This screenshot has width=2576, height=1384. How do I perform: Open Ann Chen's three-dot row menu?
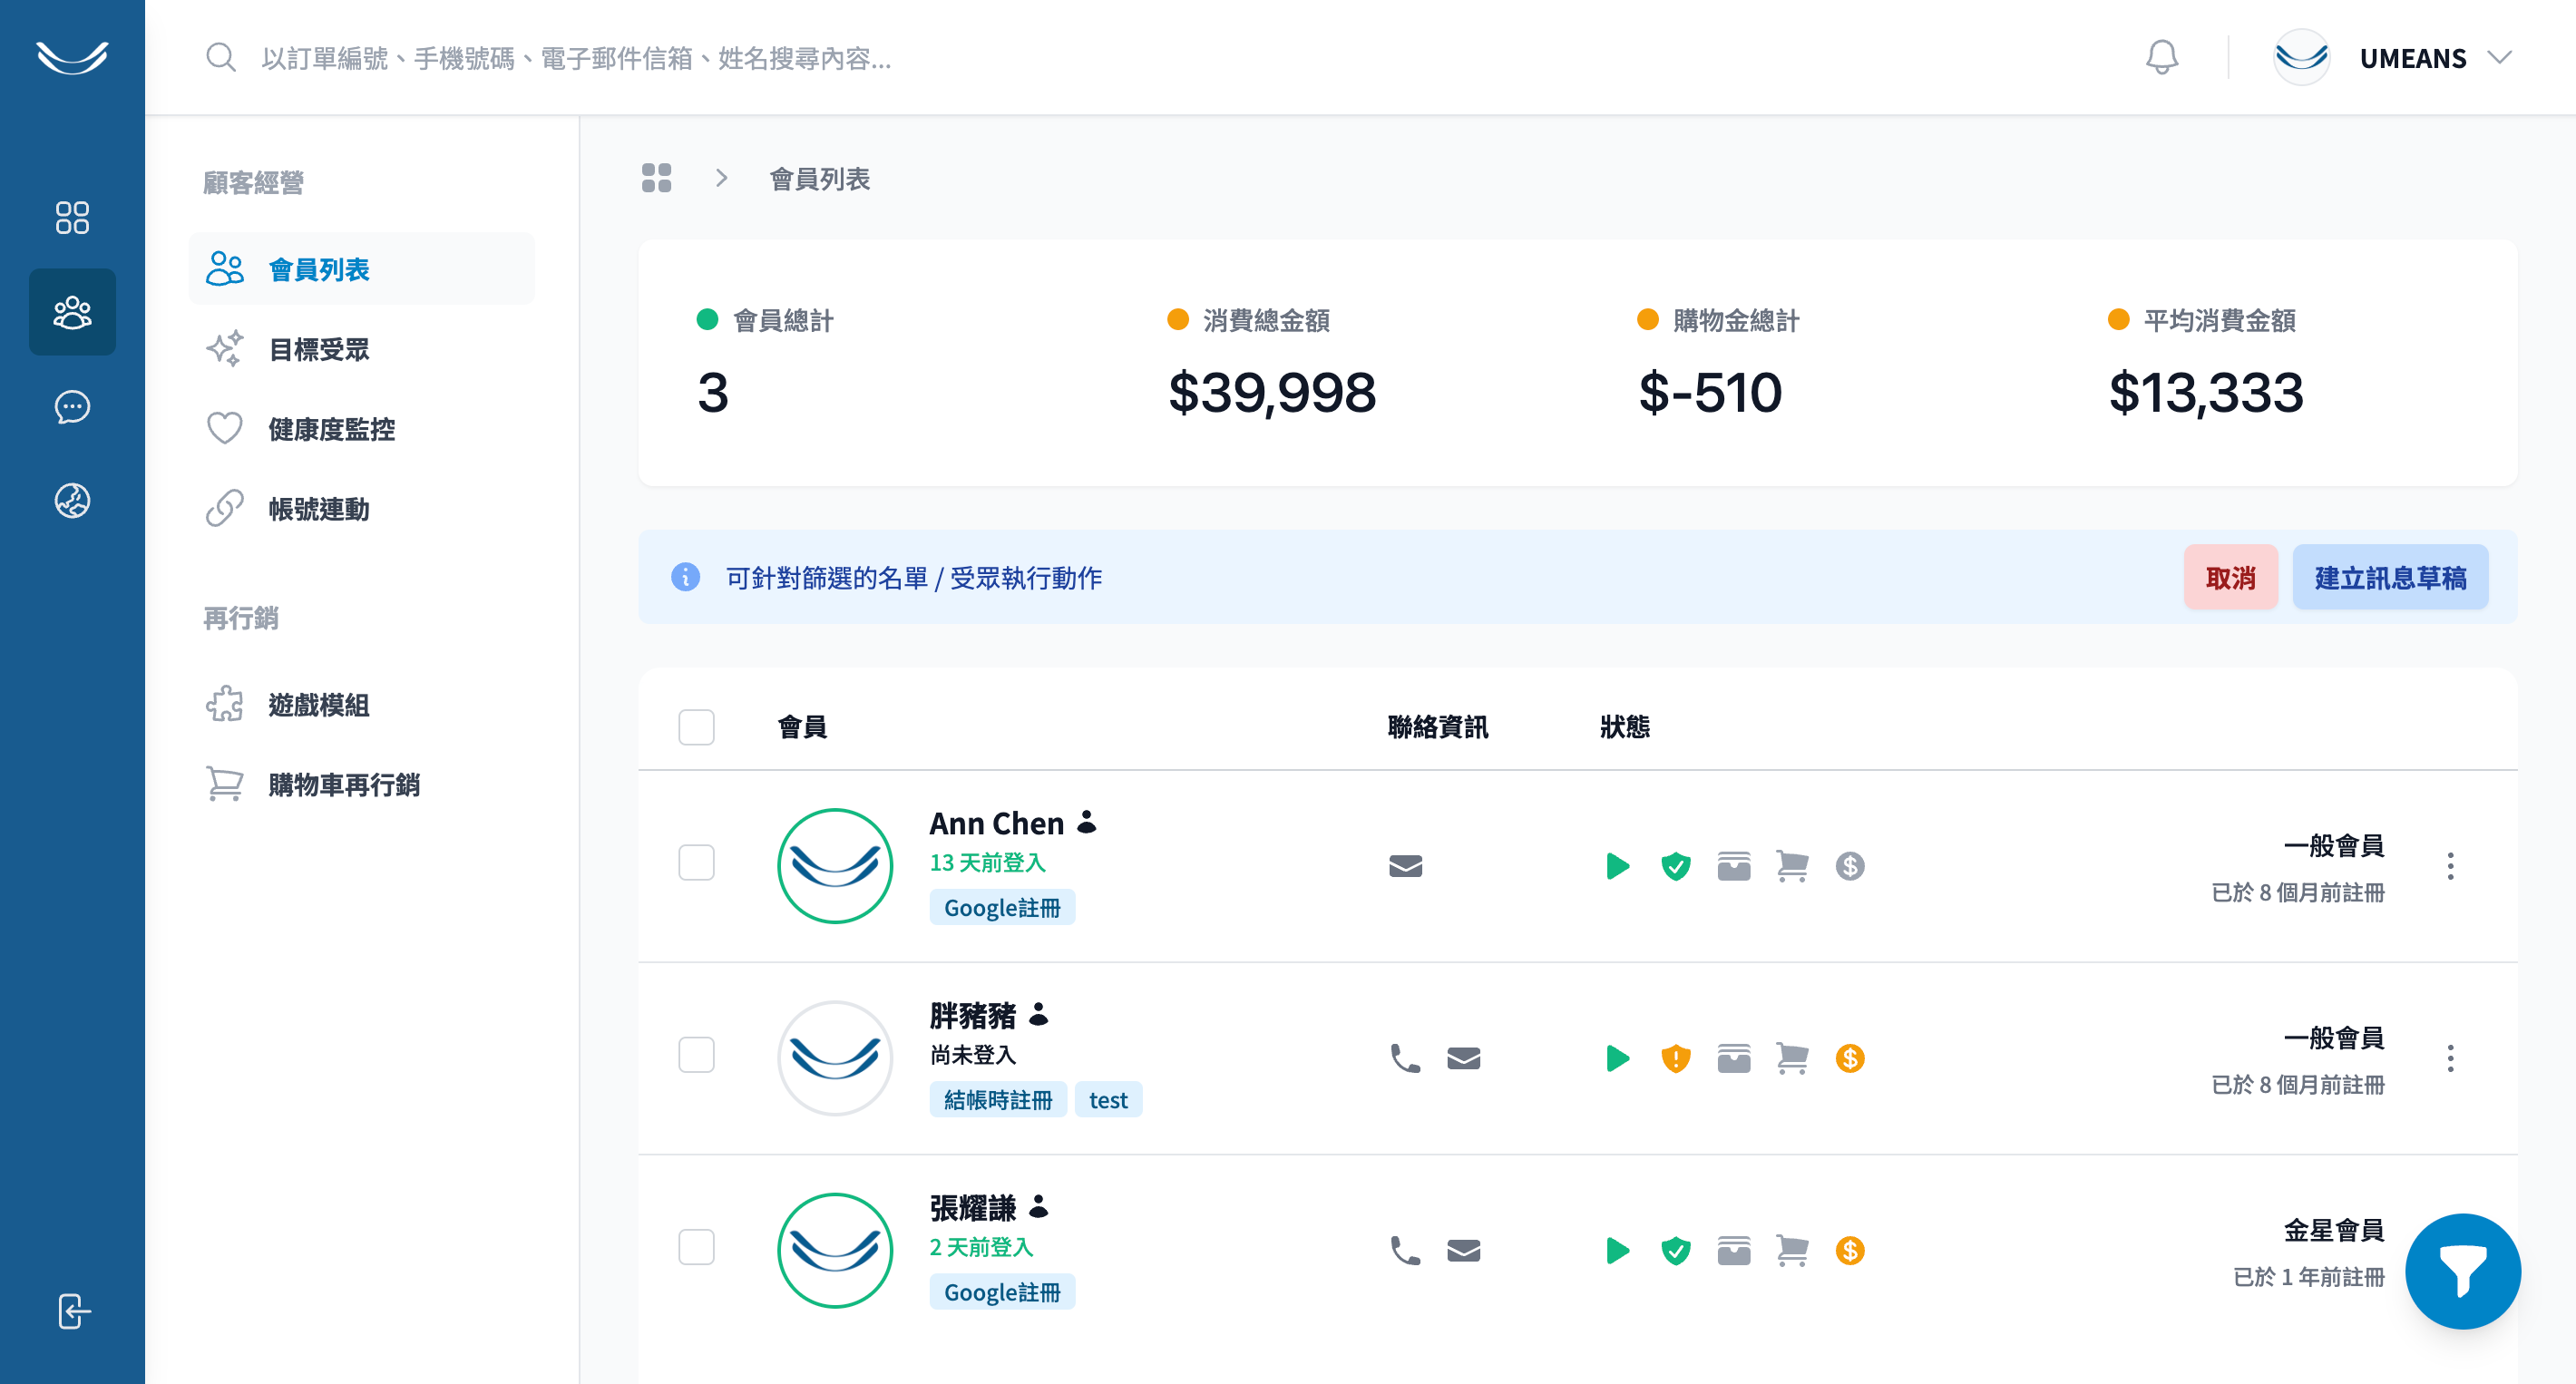2450,865
